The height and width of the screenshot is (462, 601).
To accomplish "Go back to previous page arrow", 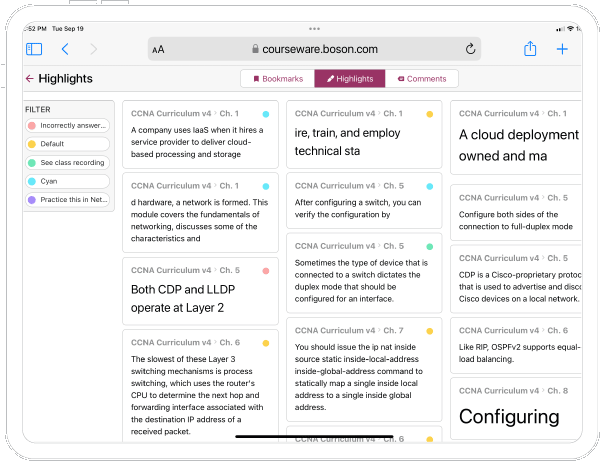I will click(65, 49).
